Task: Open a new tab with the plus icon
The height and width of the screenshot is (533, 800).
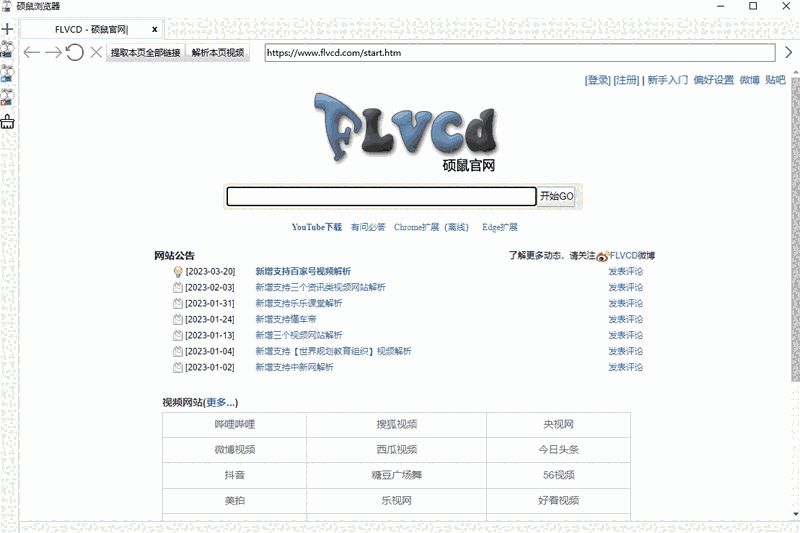Action: pyautogui.click(x=7, y=29)
